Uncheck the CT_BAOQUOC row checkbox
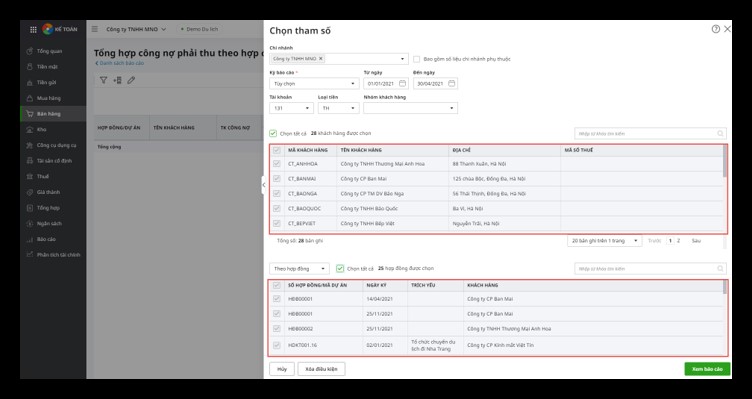Viewport: 752px width, 399px height. click(x=277, y=209)
